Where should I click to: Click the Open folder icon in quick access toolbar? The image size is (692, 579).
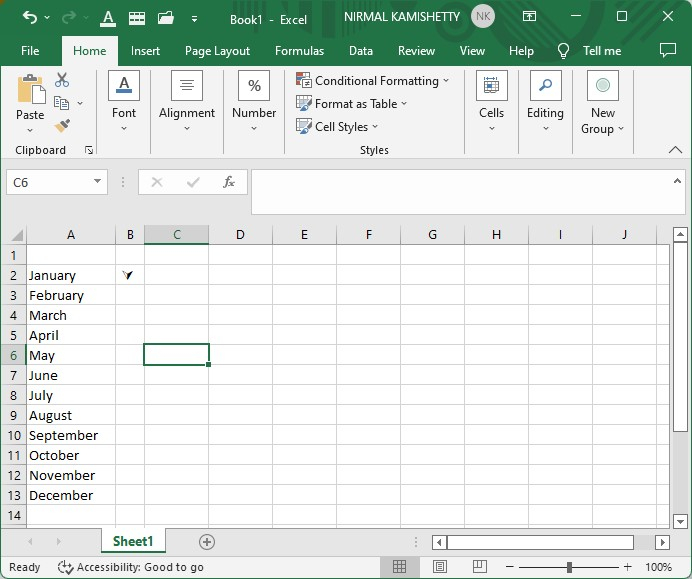click(x=166, y=18)
